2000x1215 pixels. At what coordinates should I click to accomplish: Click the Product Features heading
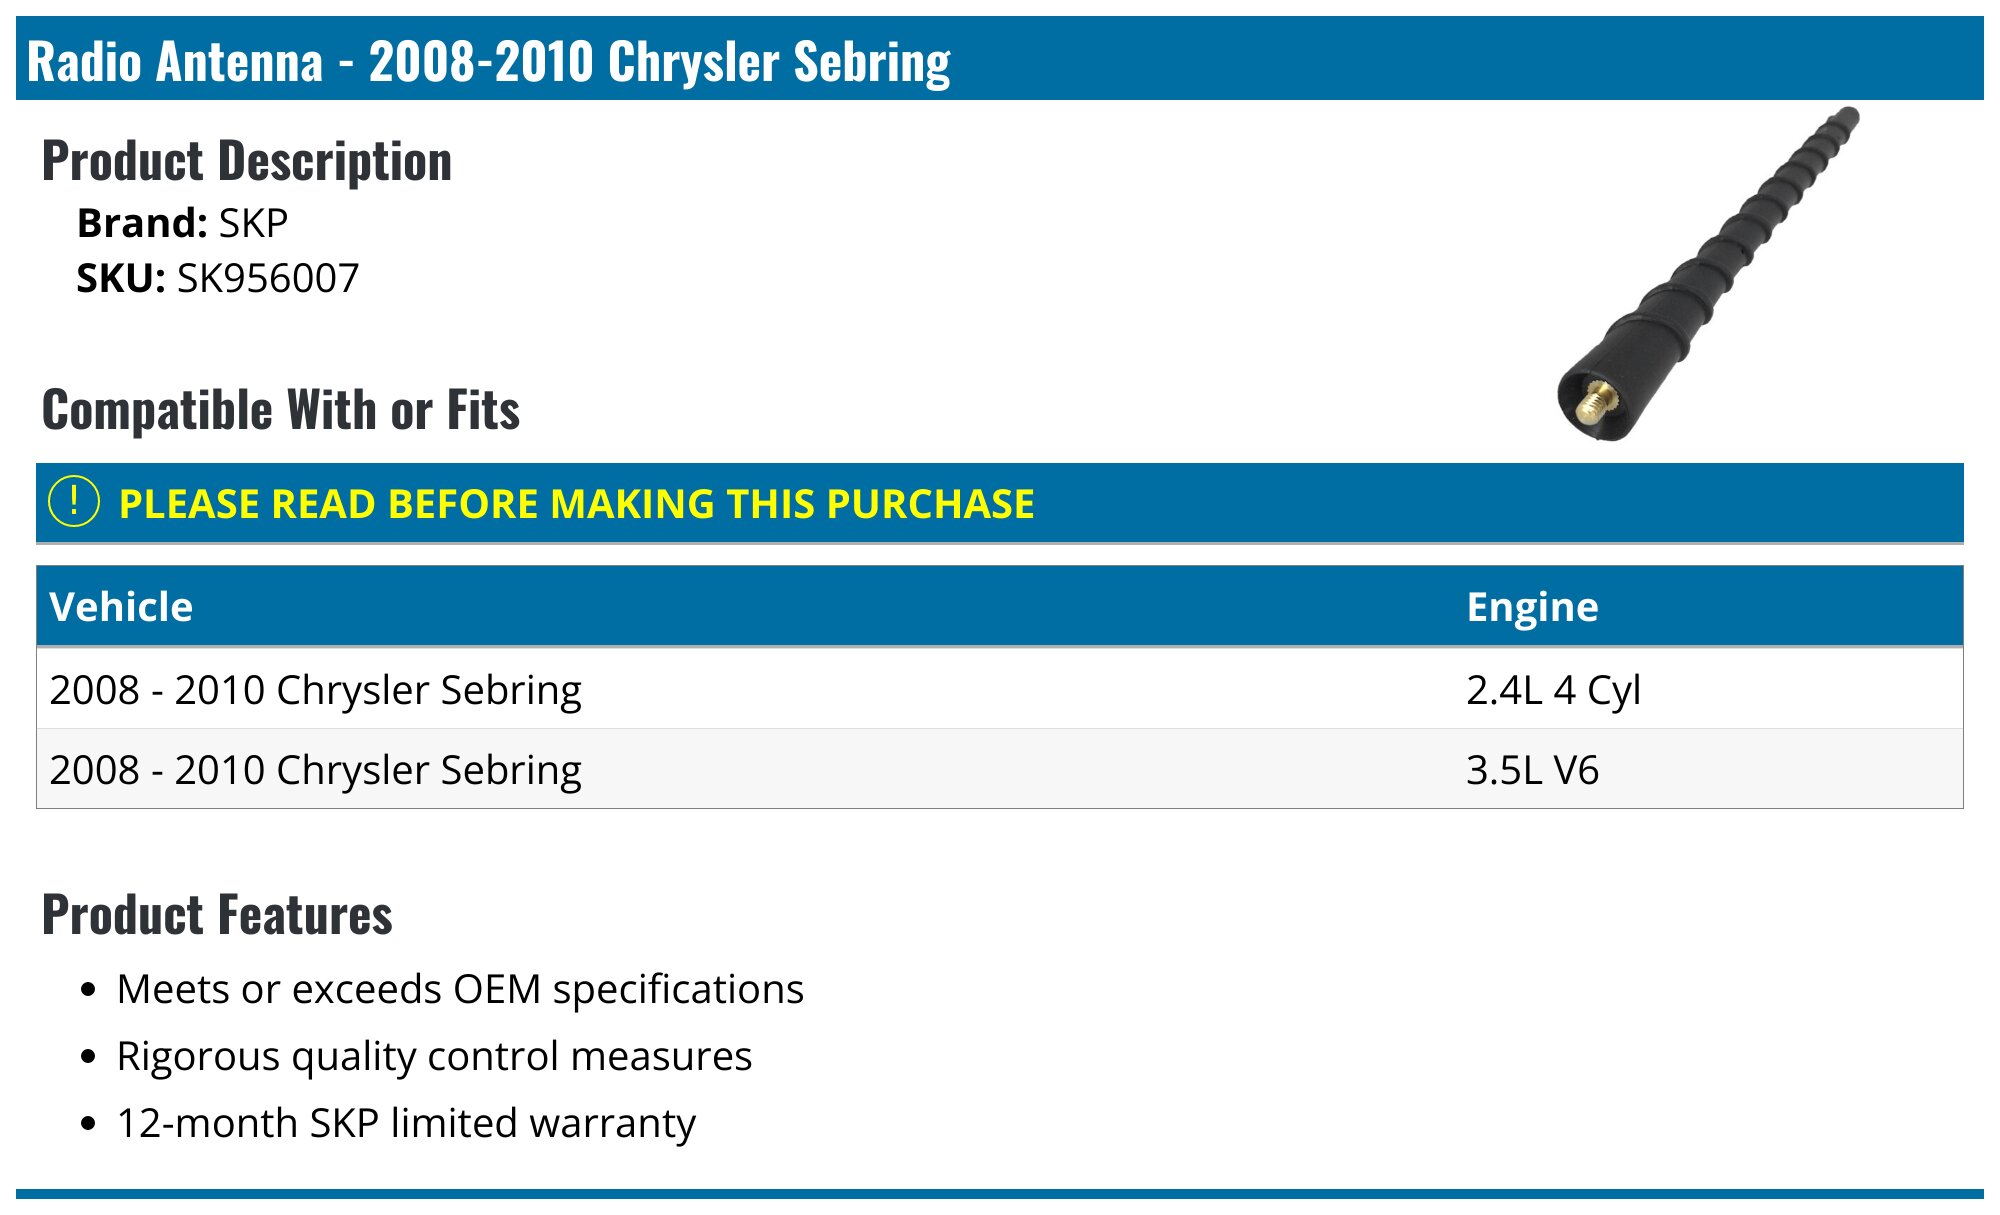coord(217,915)
